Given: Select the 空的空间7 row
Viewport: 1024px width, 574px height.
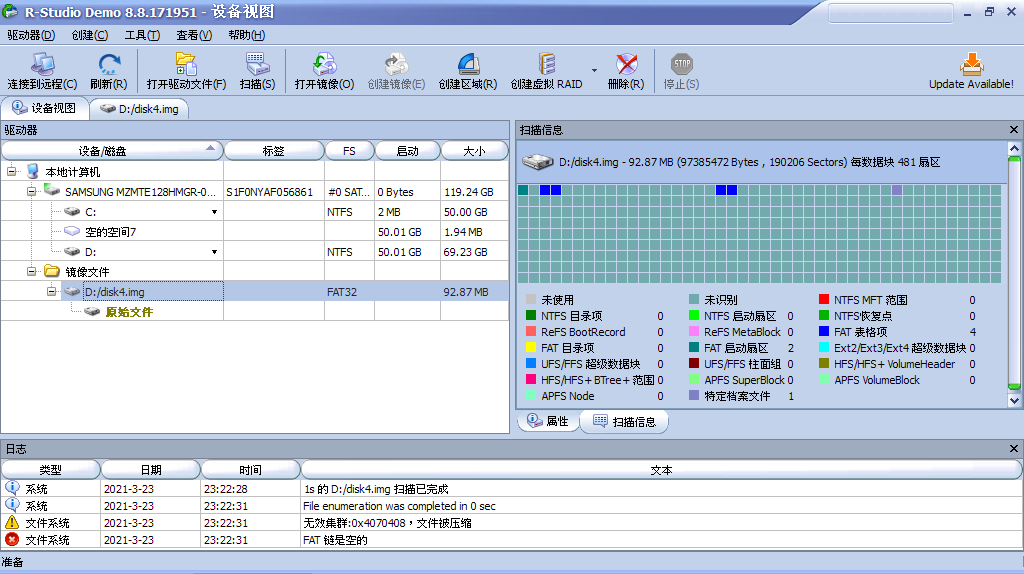Looking at the screenshot, I should click(x=255, y=232).
